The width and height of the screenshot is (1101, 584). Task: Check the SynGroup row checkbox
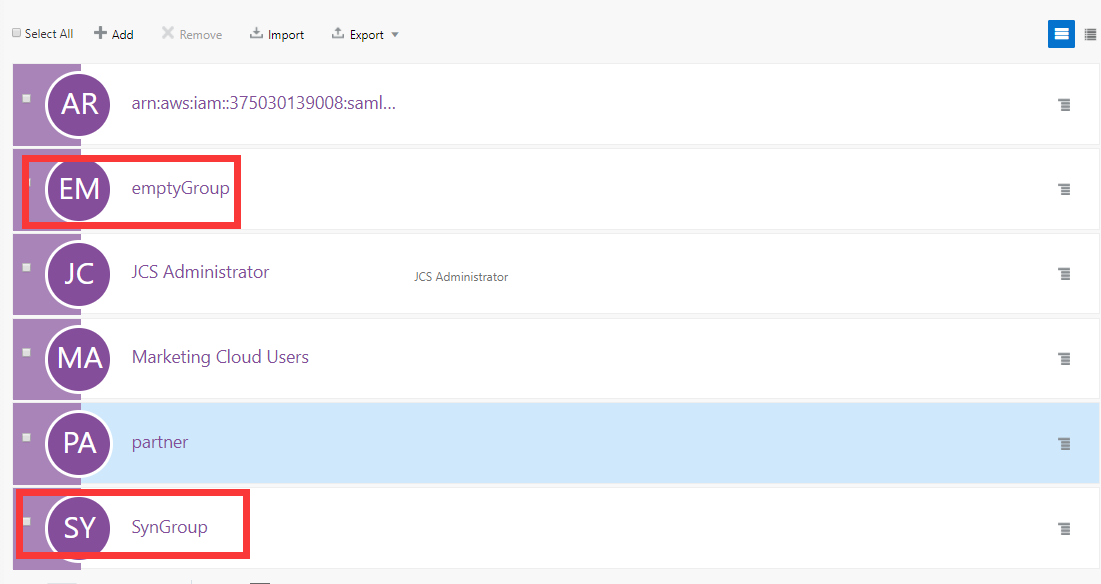coord(27,522)
